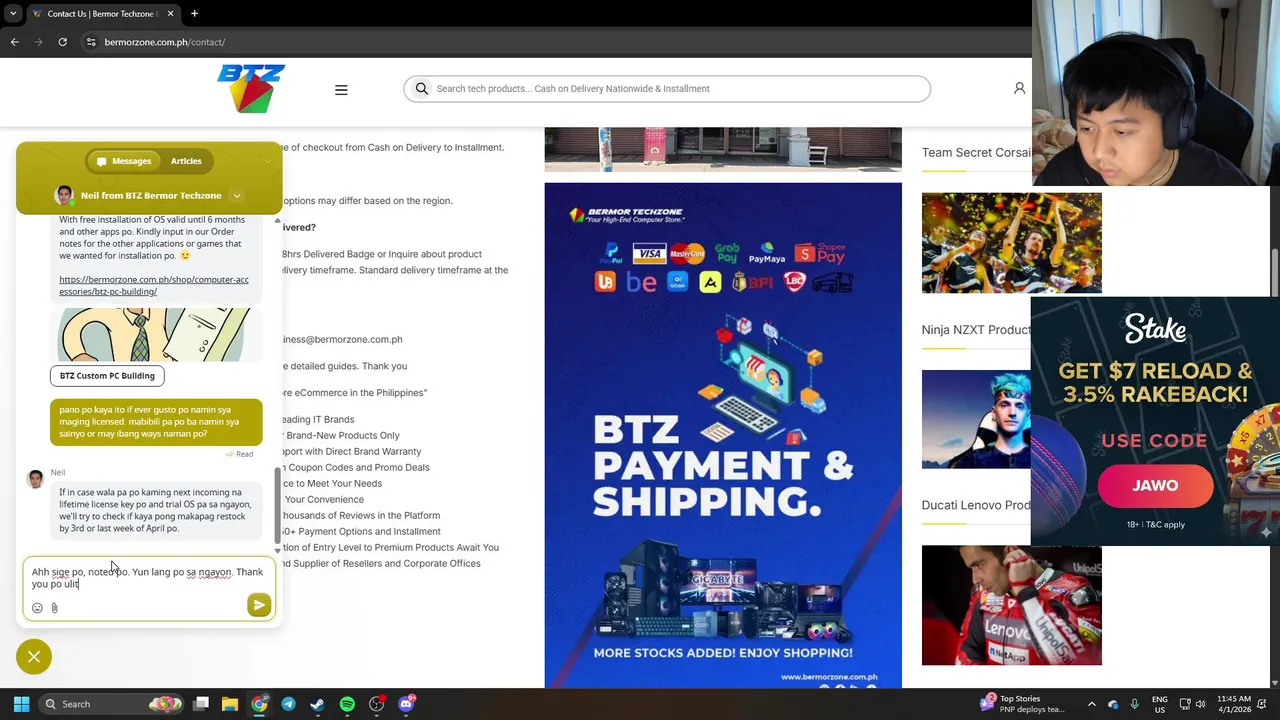Open Task View on the taskbar
The image size is (1280, 720).
201,704
